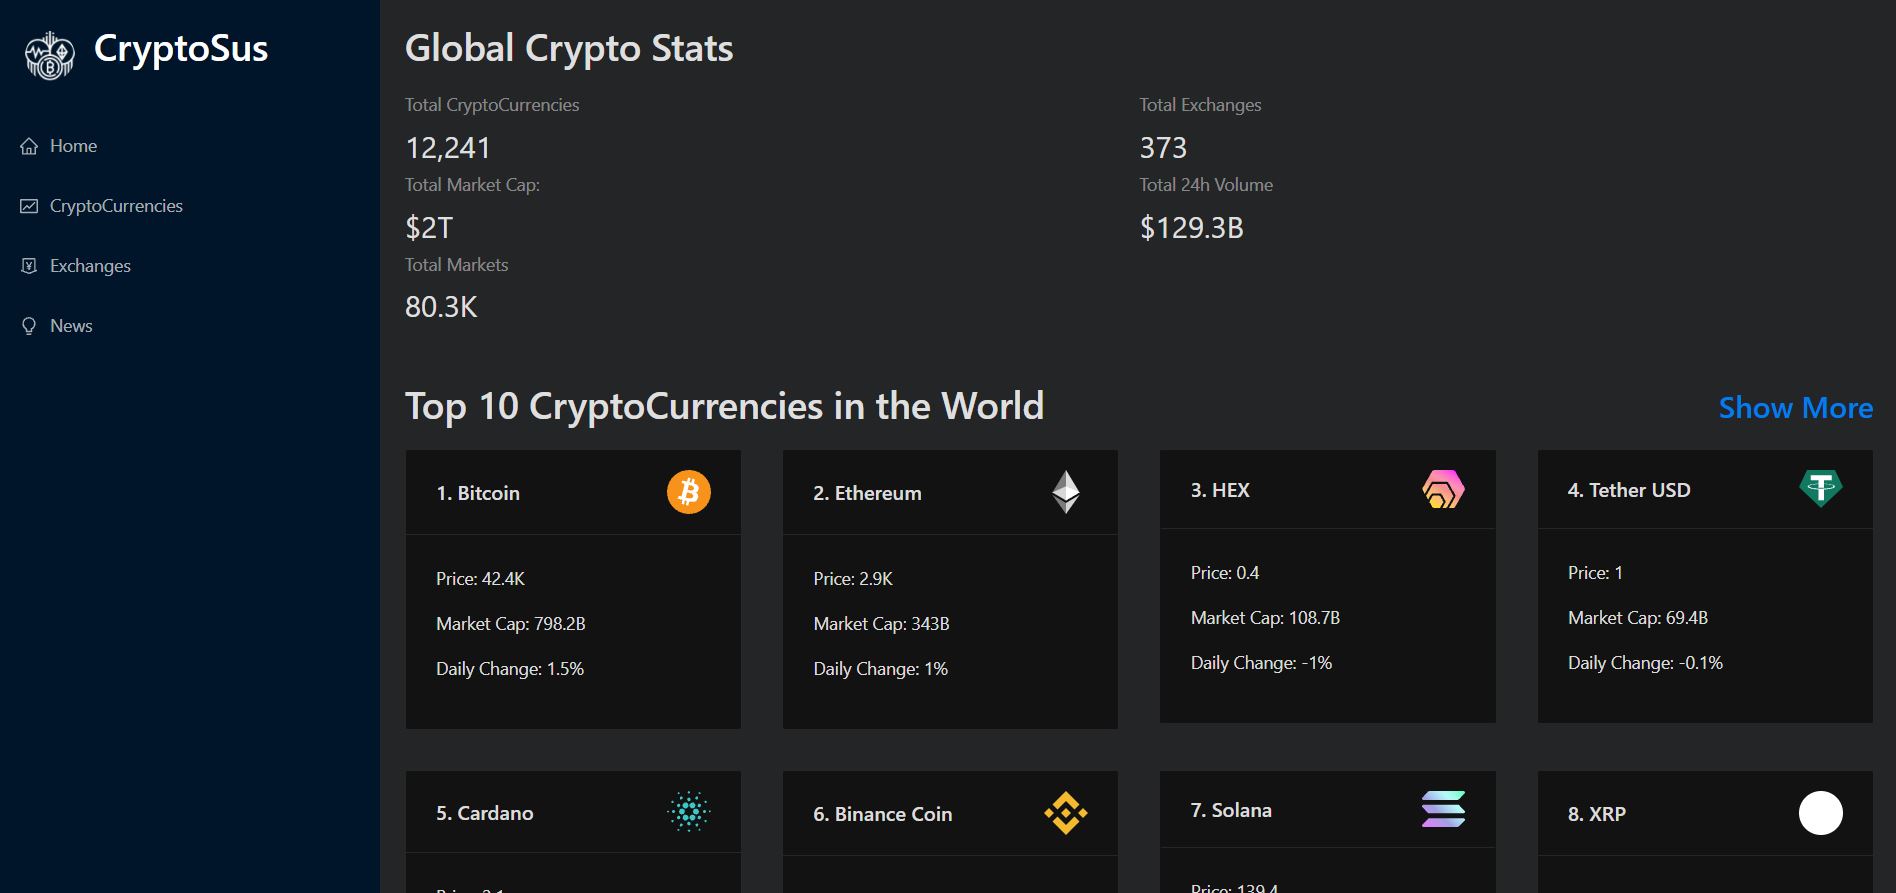Viewport: 1896px width, 893px height.
Task: Click the HEX hexagon icon
Action: tap(1442, 489)
